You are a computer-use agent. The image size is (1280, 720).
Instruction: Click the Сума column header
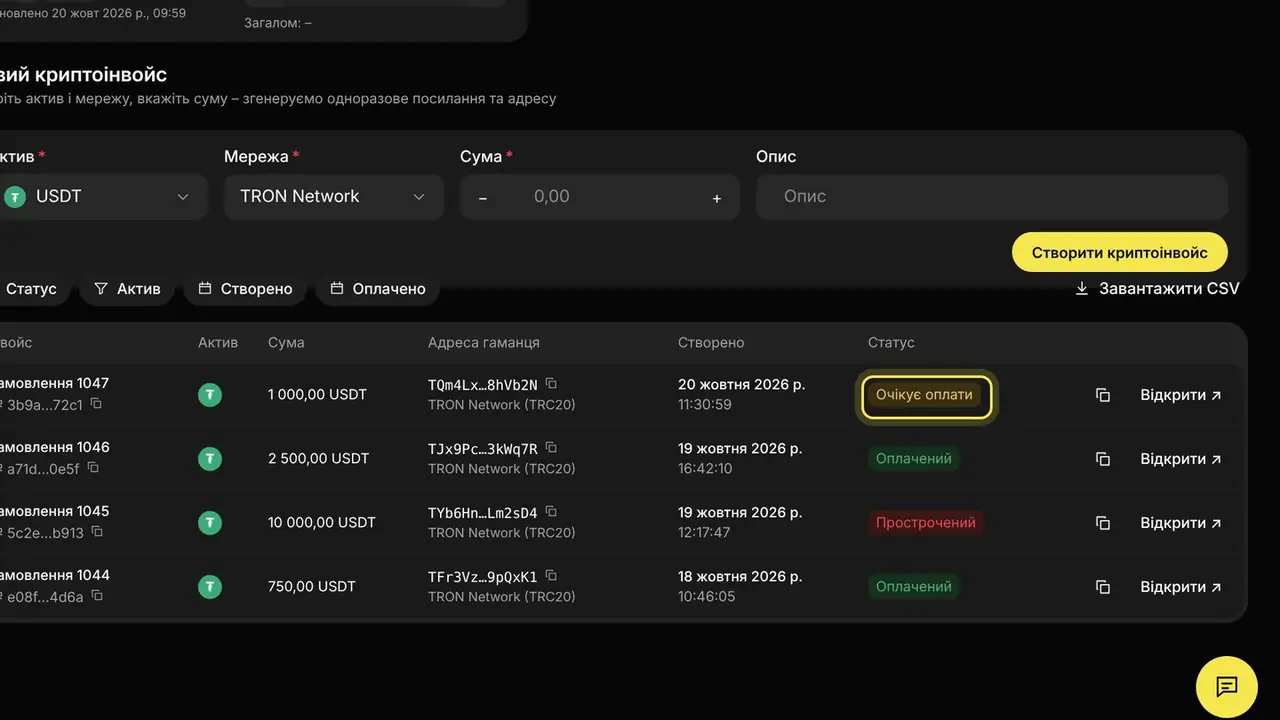point(286,343)
